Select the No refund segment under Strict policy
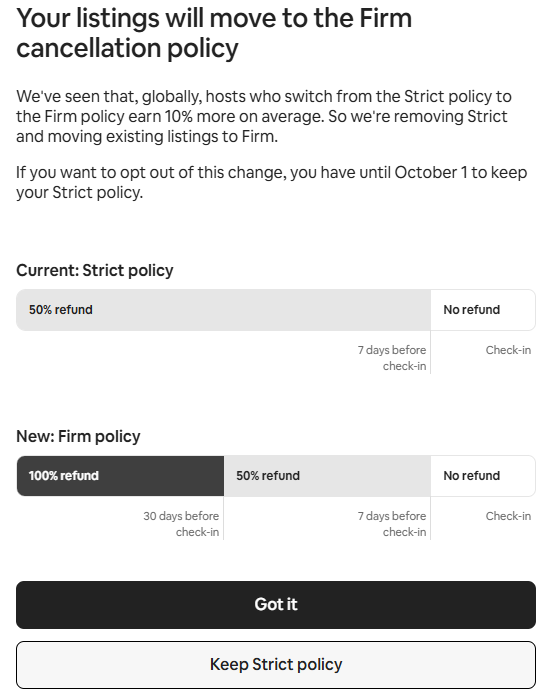 [x=483, y=310]
